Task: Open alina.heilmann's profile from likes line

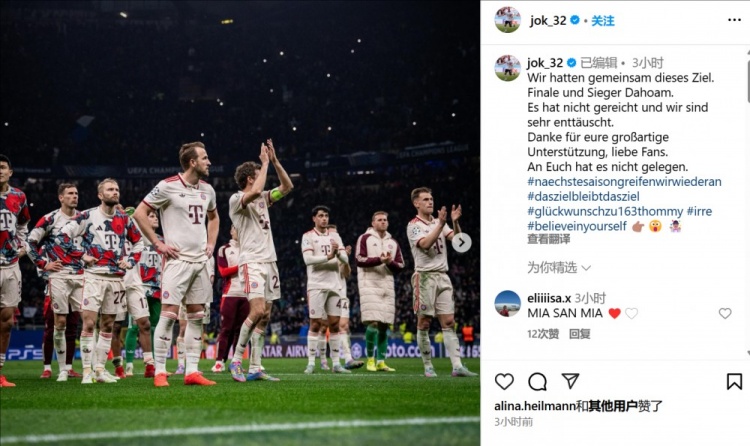Action: [534, 406]
